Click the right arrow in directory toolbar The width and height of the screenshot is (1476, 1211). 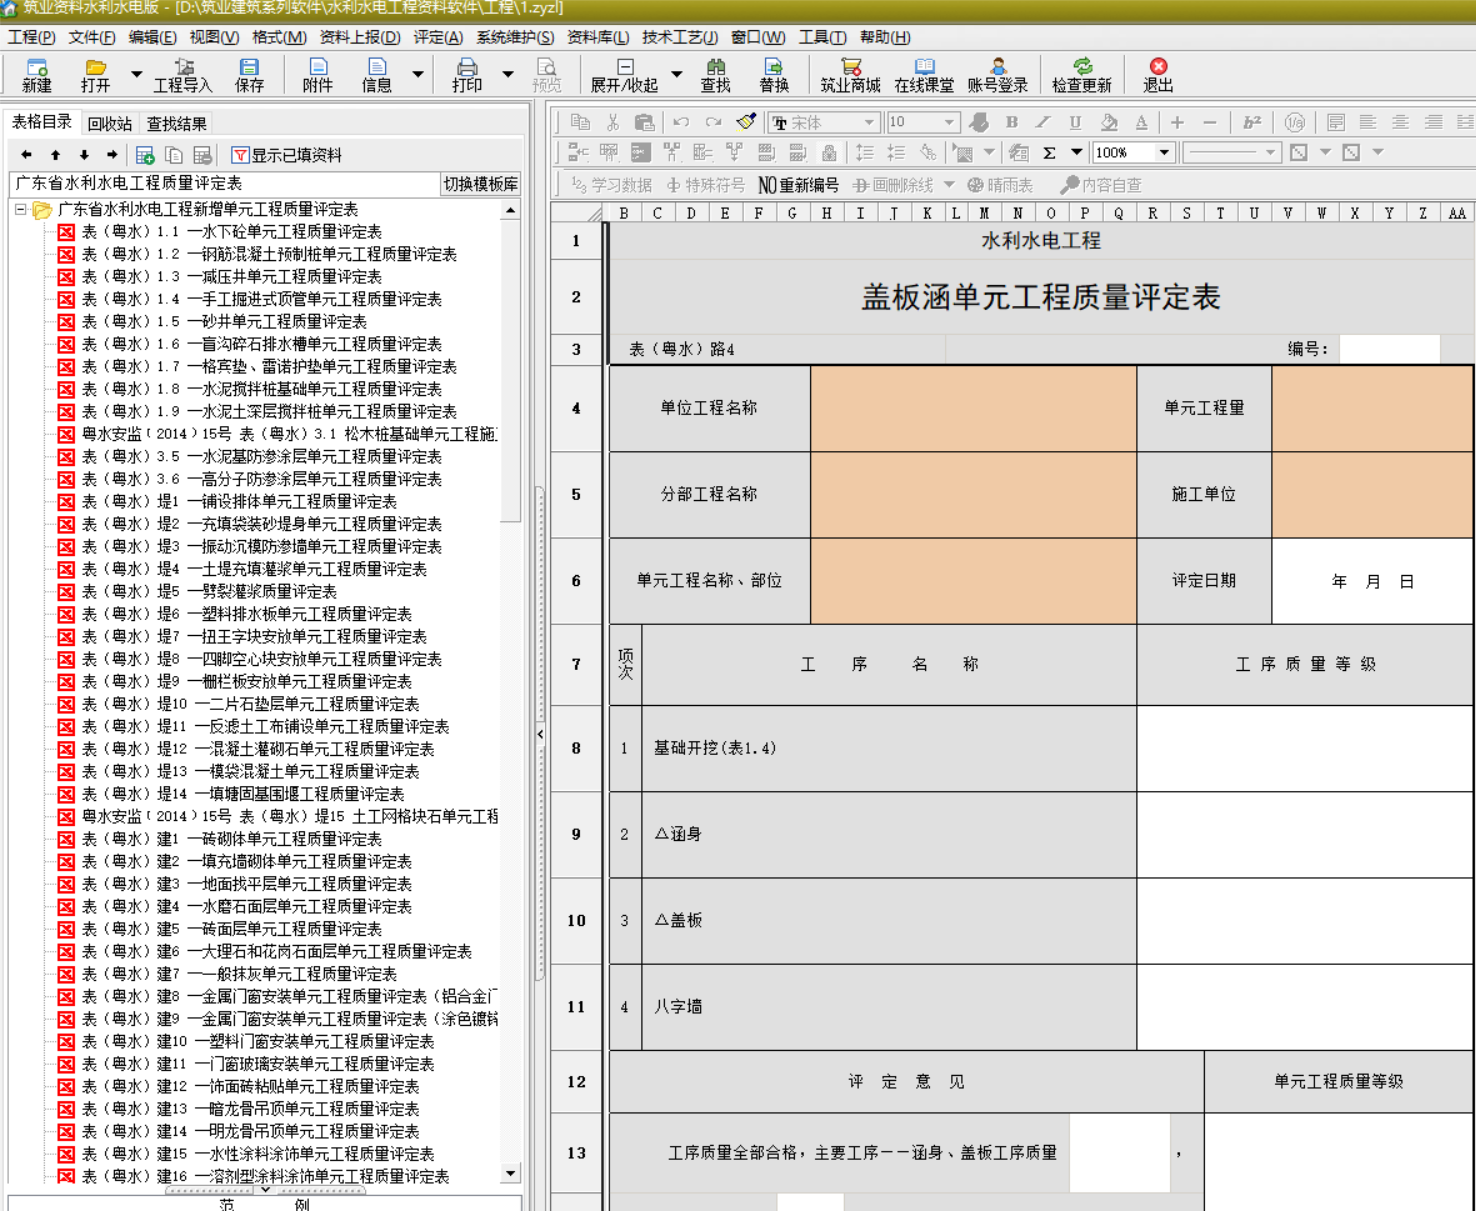pos(112,155)
